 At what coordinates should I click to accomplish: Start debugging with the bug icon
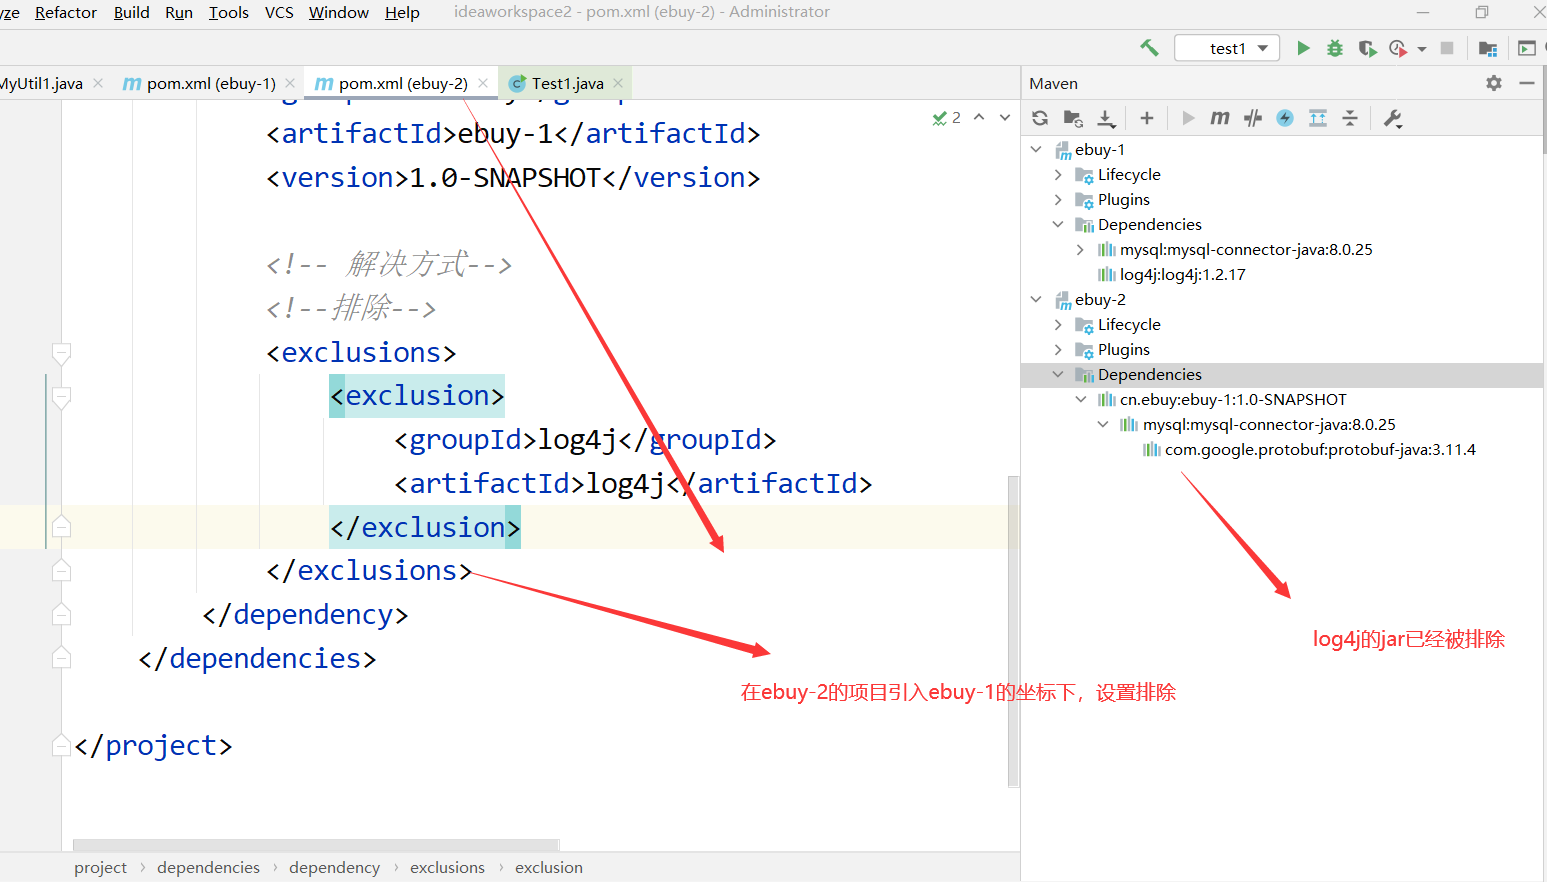pos(1335,48)
